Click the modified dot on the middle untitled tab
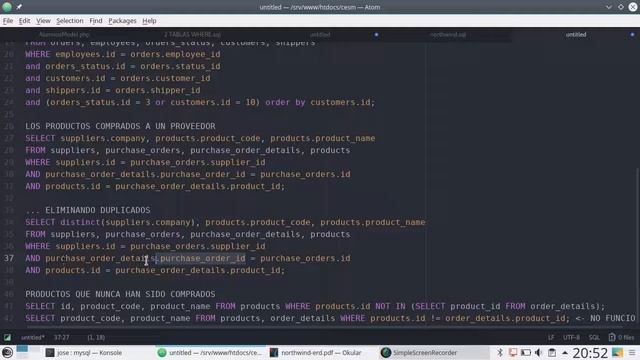Screen dimensions: 640x360 [x=376, y=35]
